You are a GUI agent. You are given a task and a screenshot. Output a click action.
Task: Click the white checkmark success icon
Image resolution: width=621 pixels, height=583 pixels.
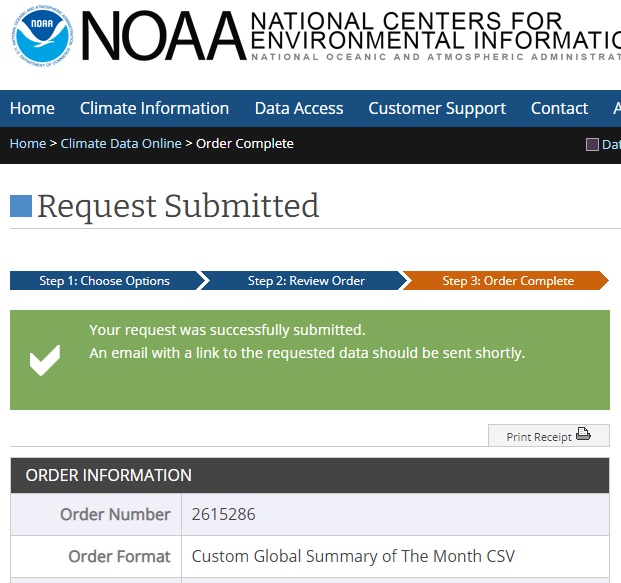click(45, 360)
